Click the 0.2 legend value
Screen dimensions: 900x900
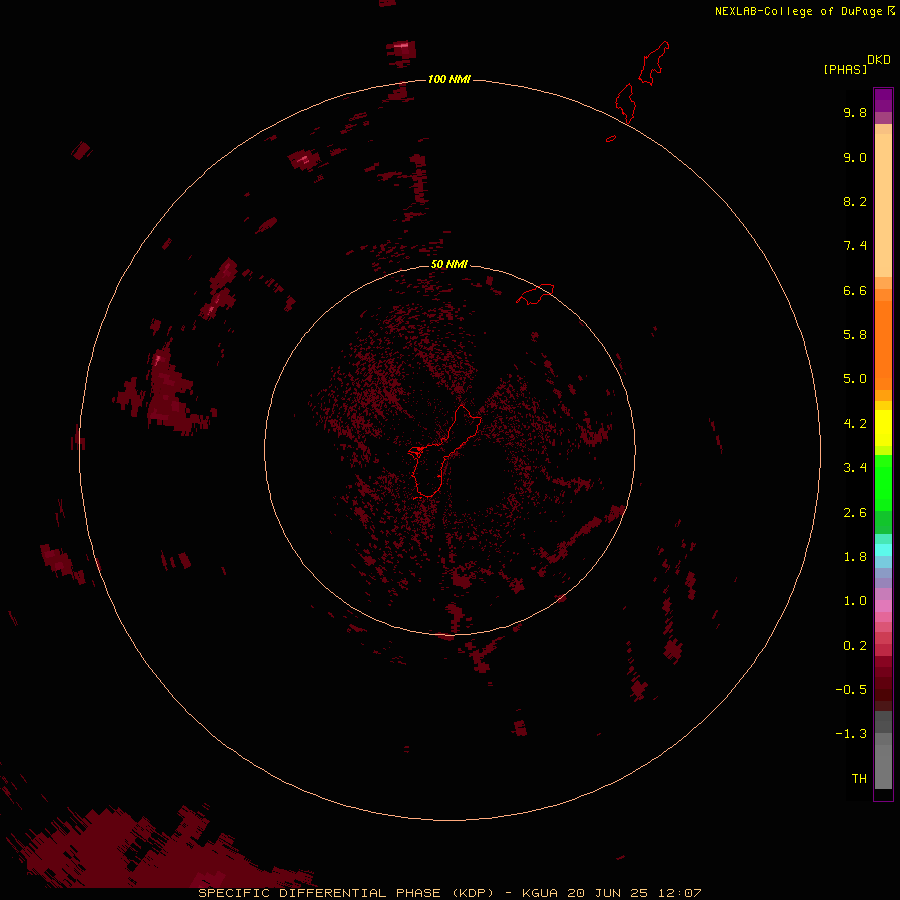pos(855,646)
